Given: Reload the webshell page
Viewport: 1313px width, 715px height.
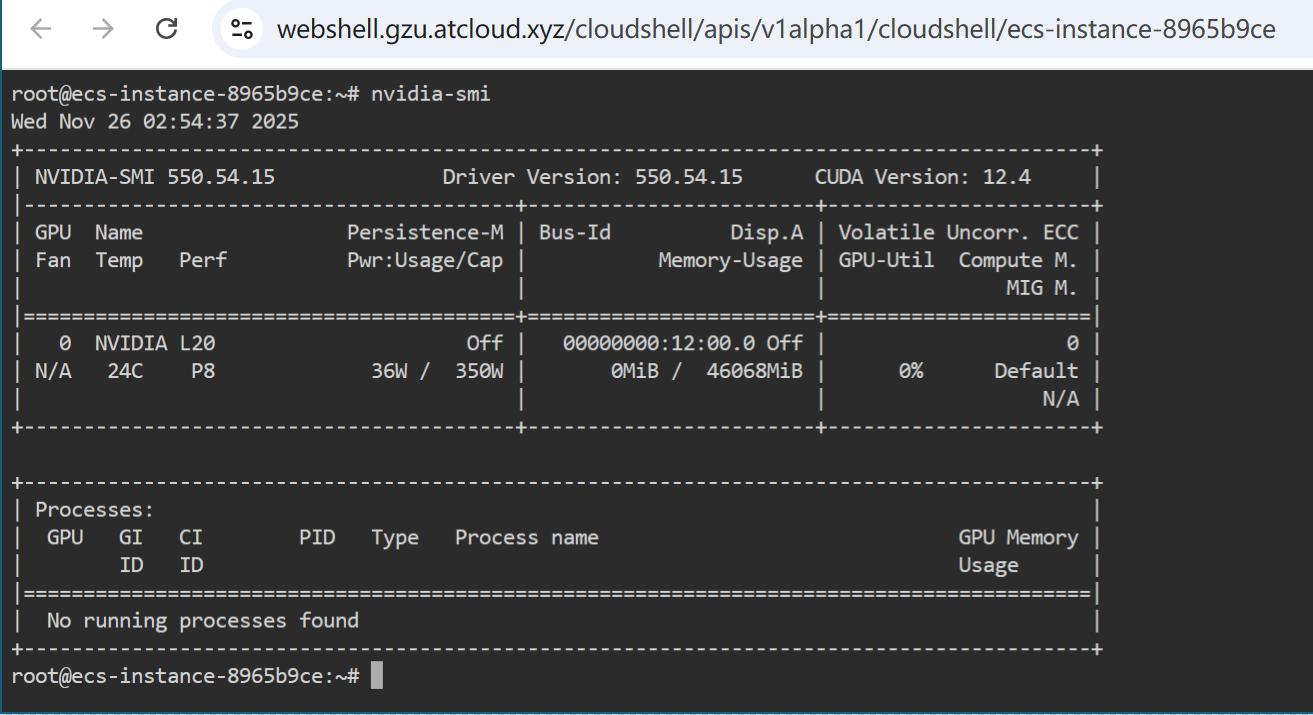Looking at the screenshot, I should pos(167,29).
